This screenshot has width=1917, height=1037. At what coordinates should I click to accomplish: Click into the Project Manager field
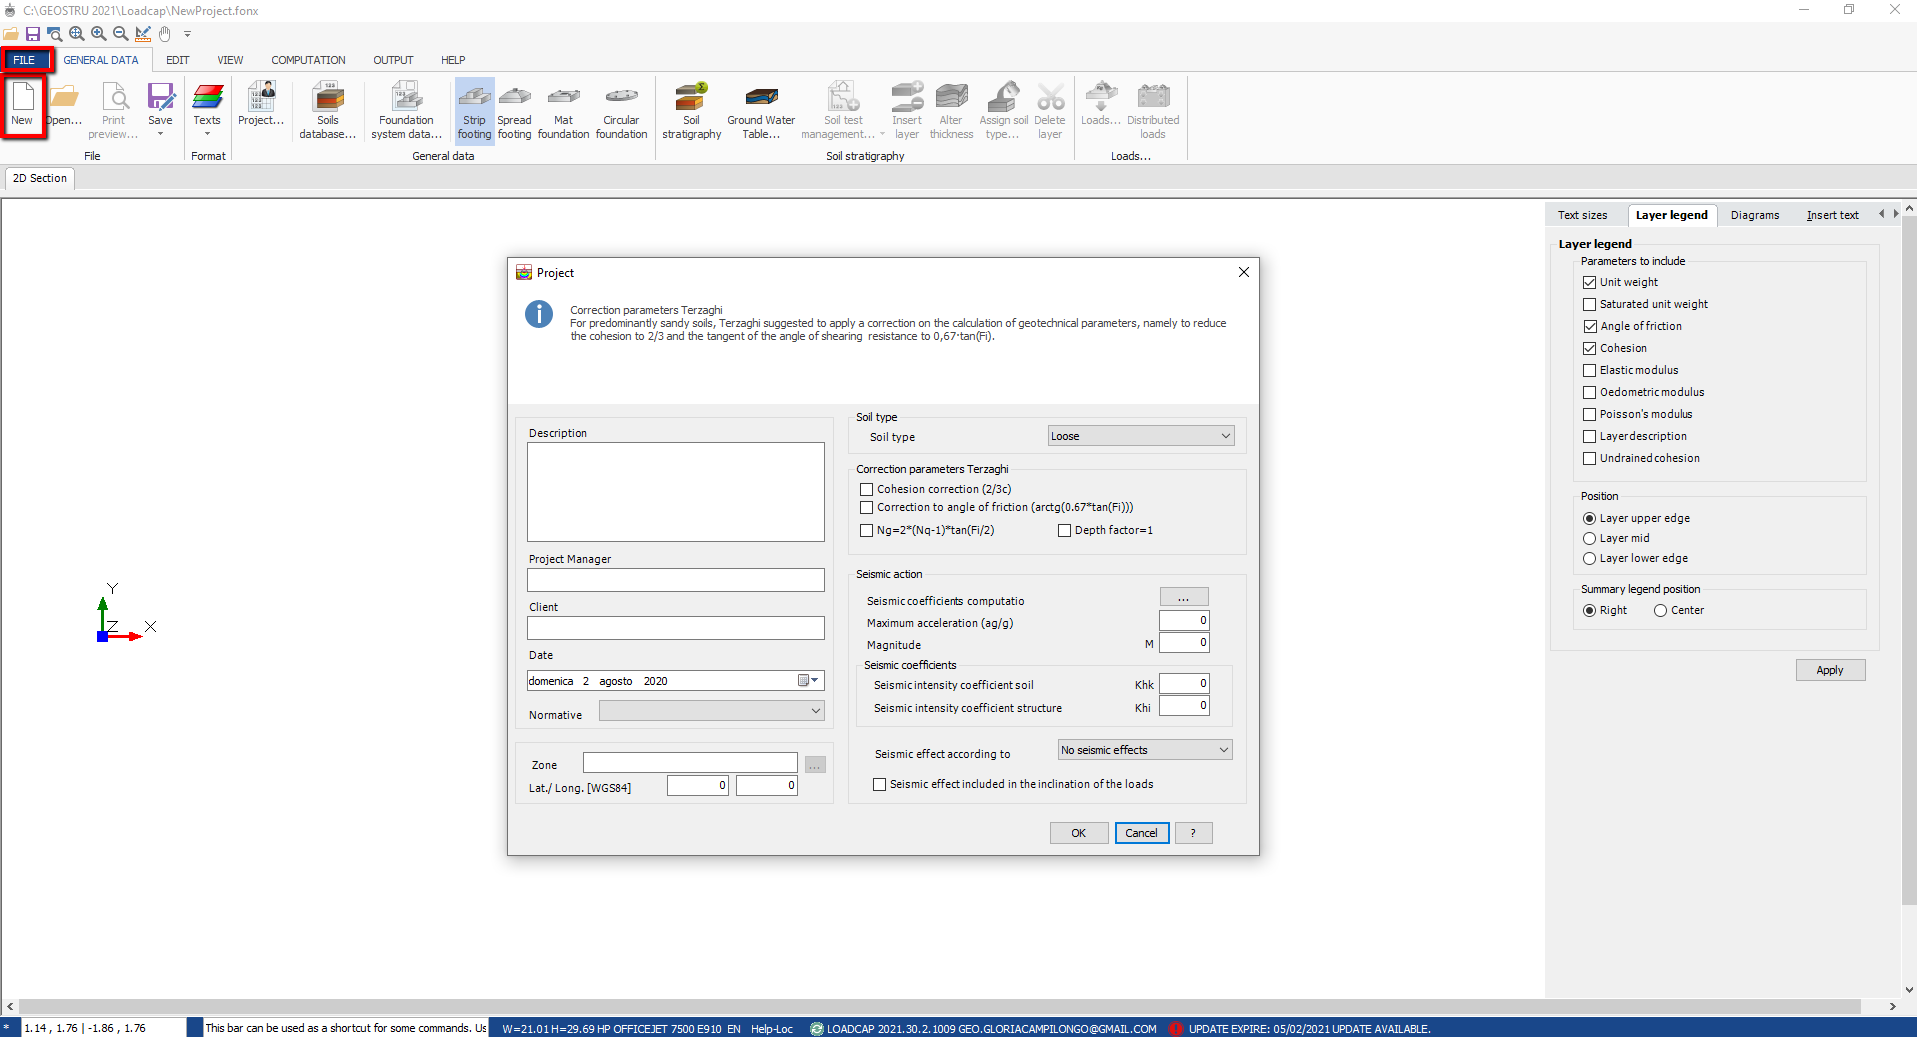coord(676,580)
